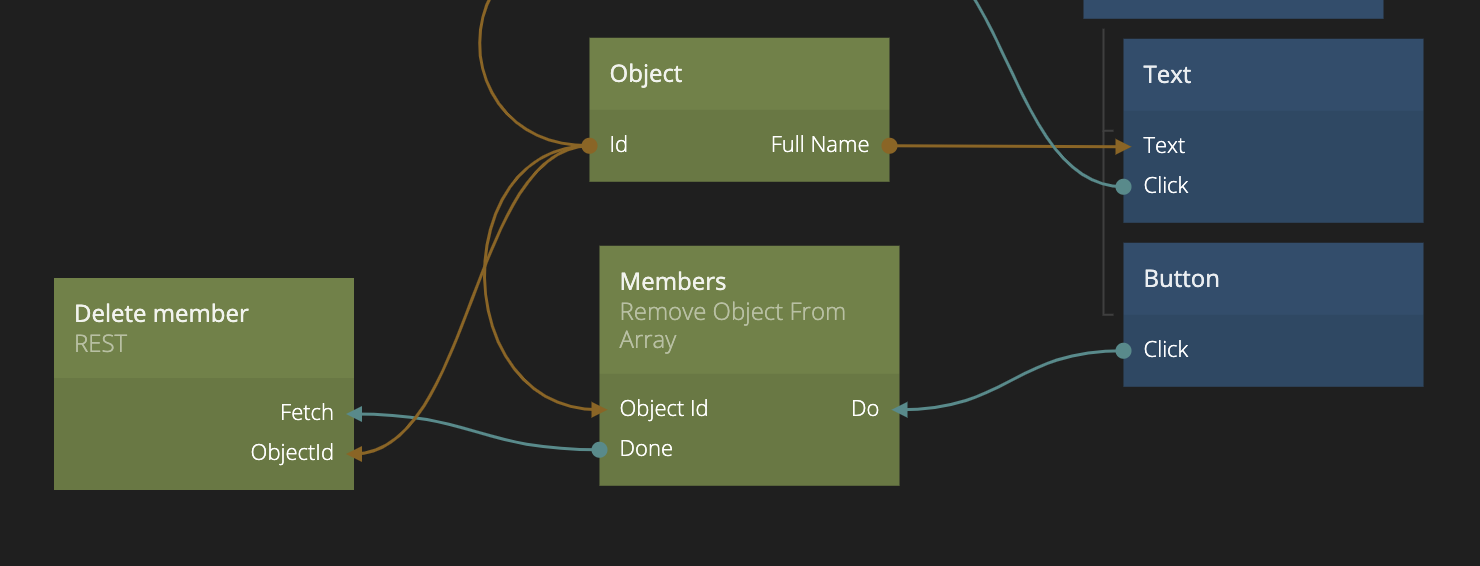Click the ObjectId input arrow on Delete member
This screenshot has height=566, width=1480.
tap(354, 453)
